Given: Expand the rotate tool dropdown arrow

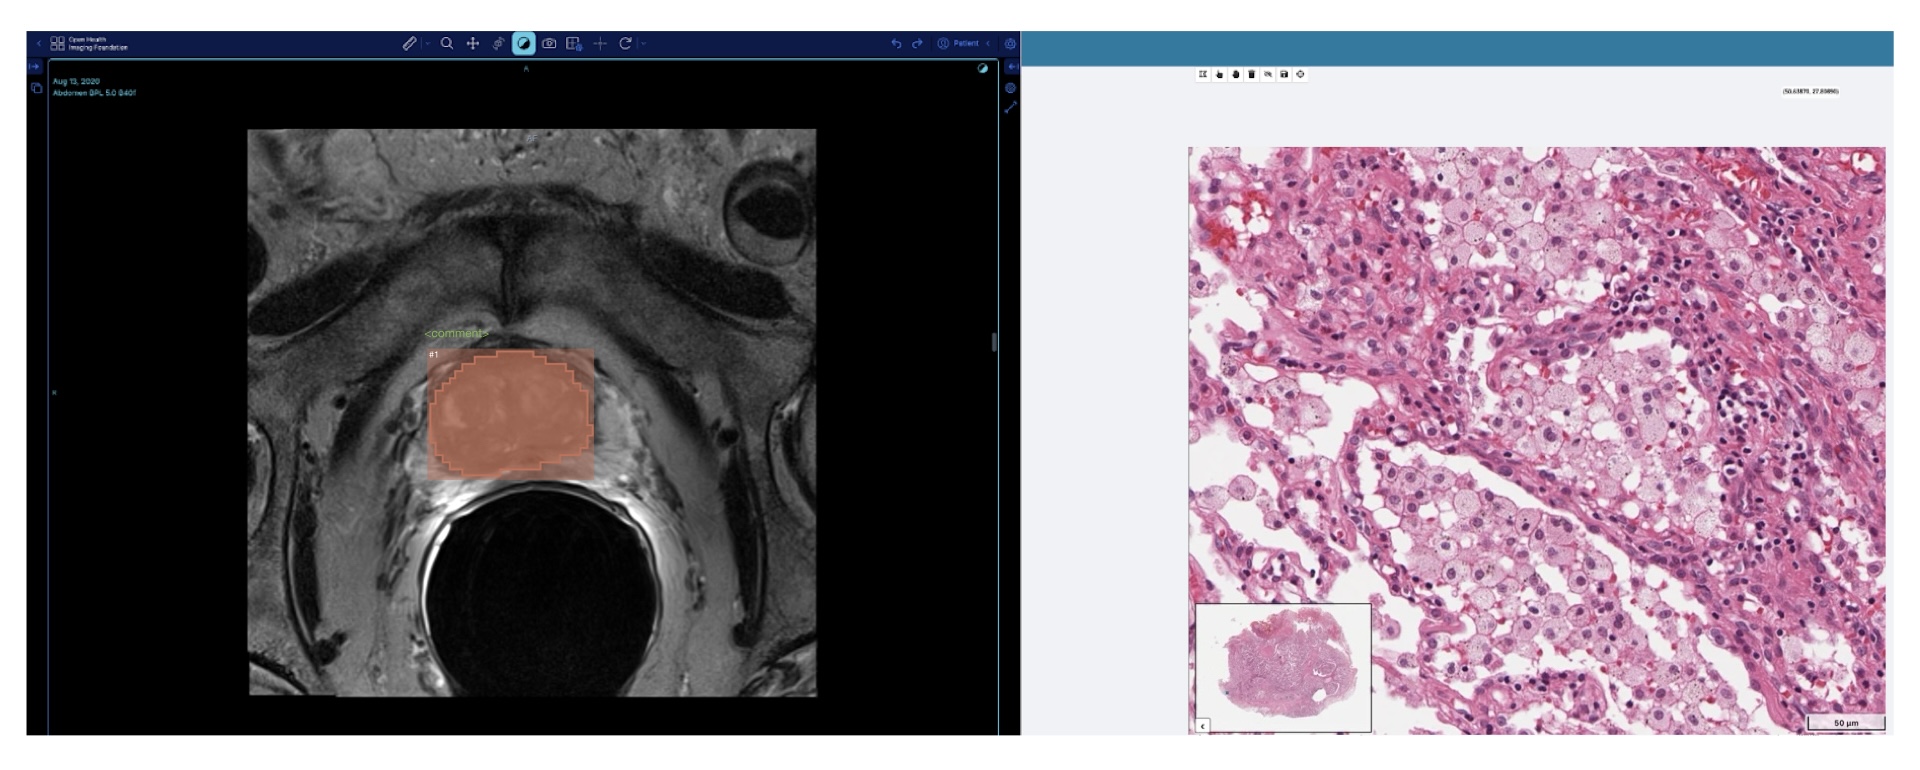Looking at the screenshot, I should tap(643, 44).
